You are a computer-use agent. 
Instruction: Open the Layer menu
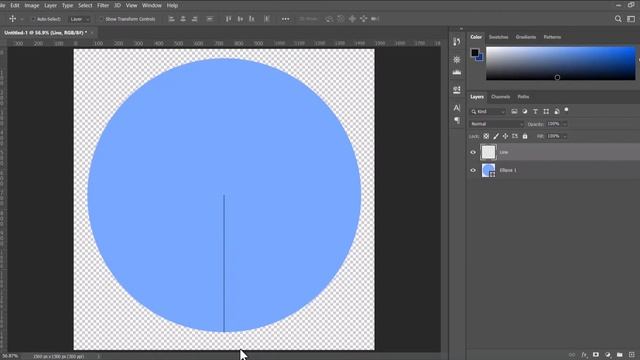tap(51, 5)
